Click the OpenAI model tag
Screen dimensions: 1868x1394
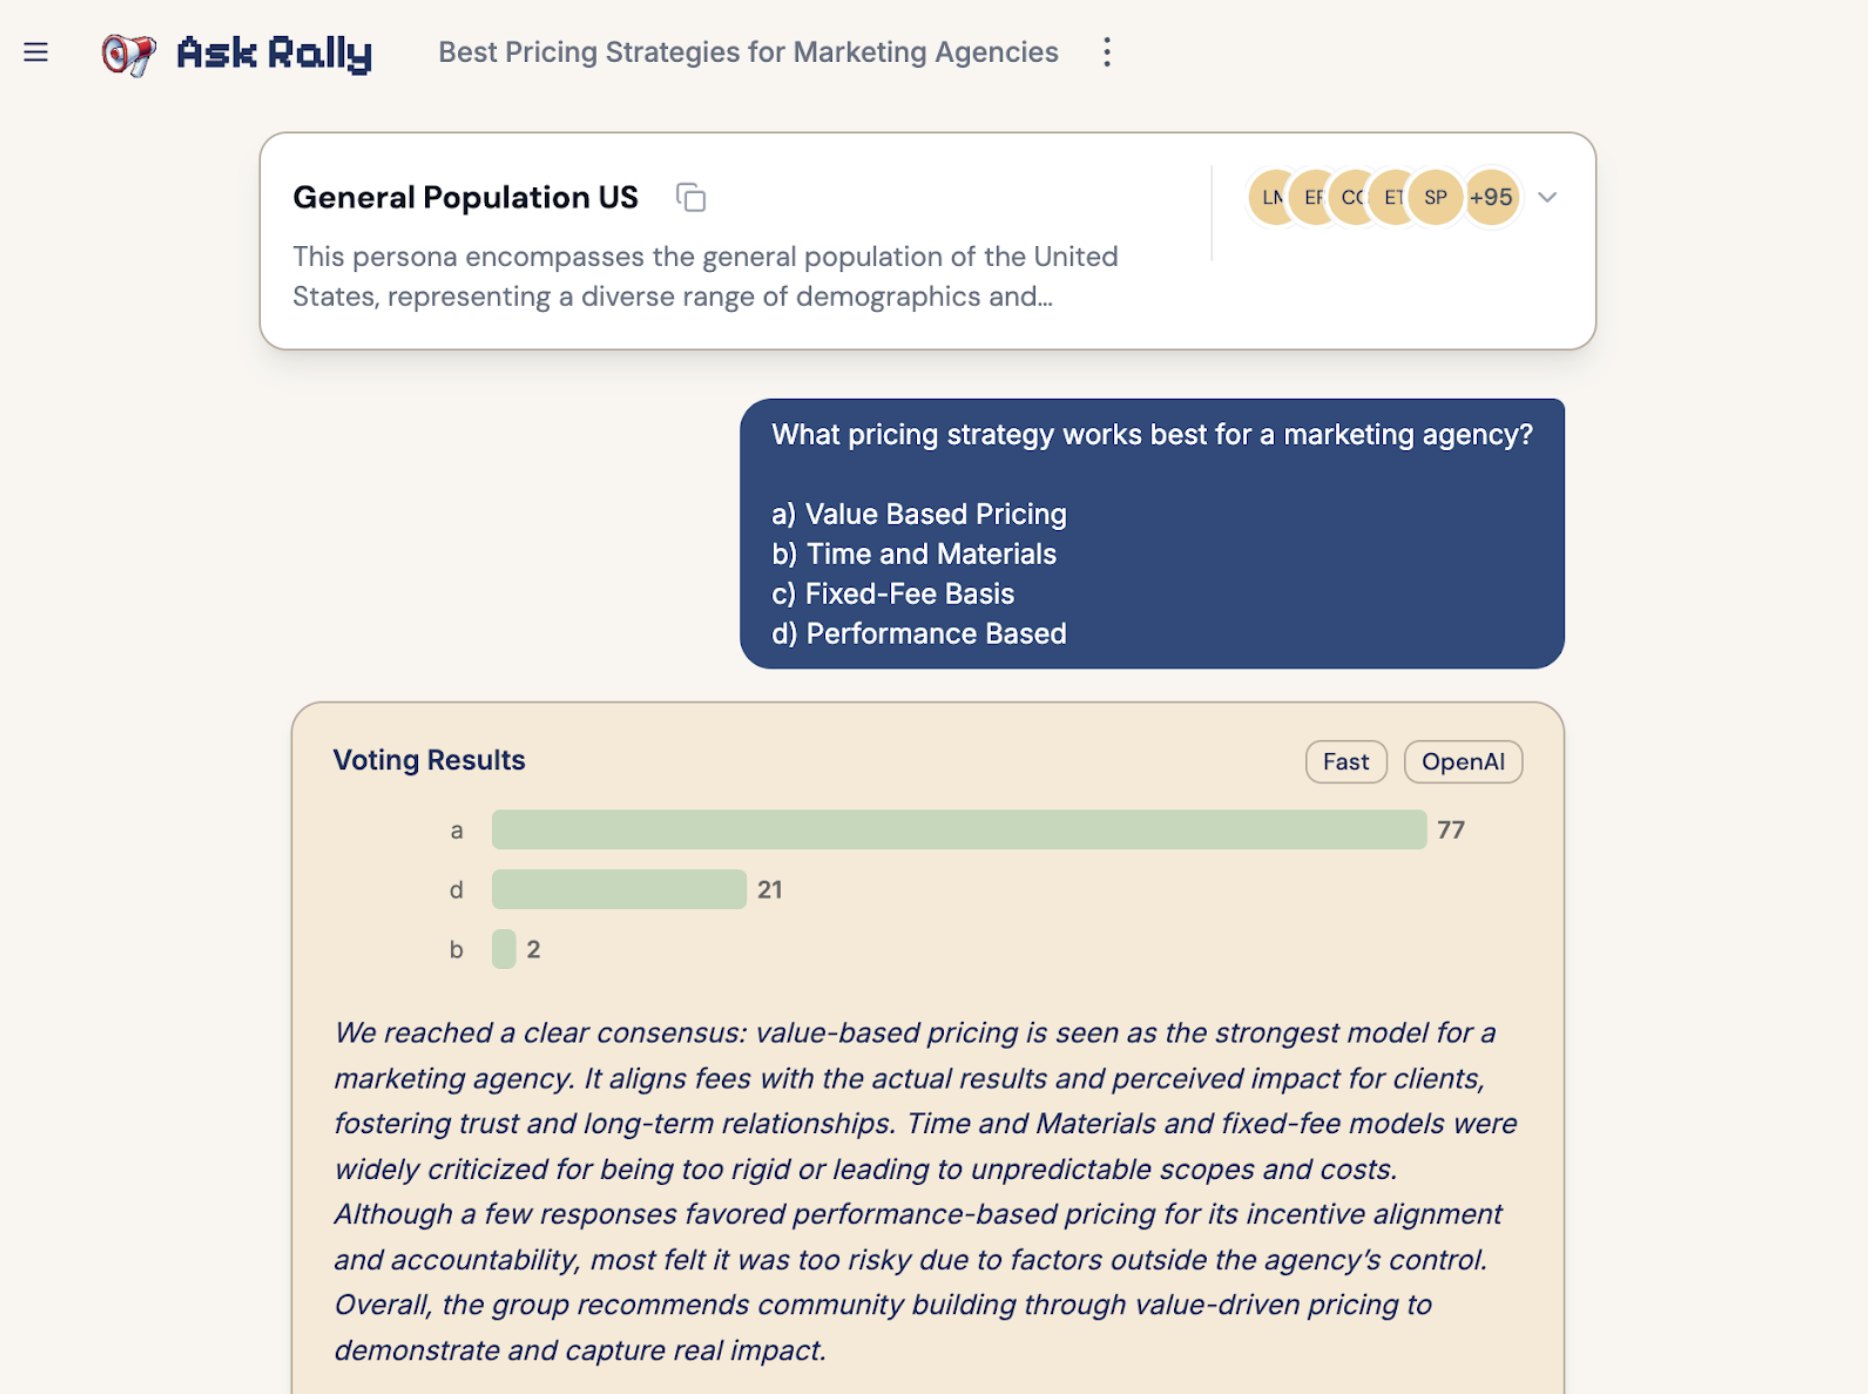tap(1463, 762)
